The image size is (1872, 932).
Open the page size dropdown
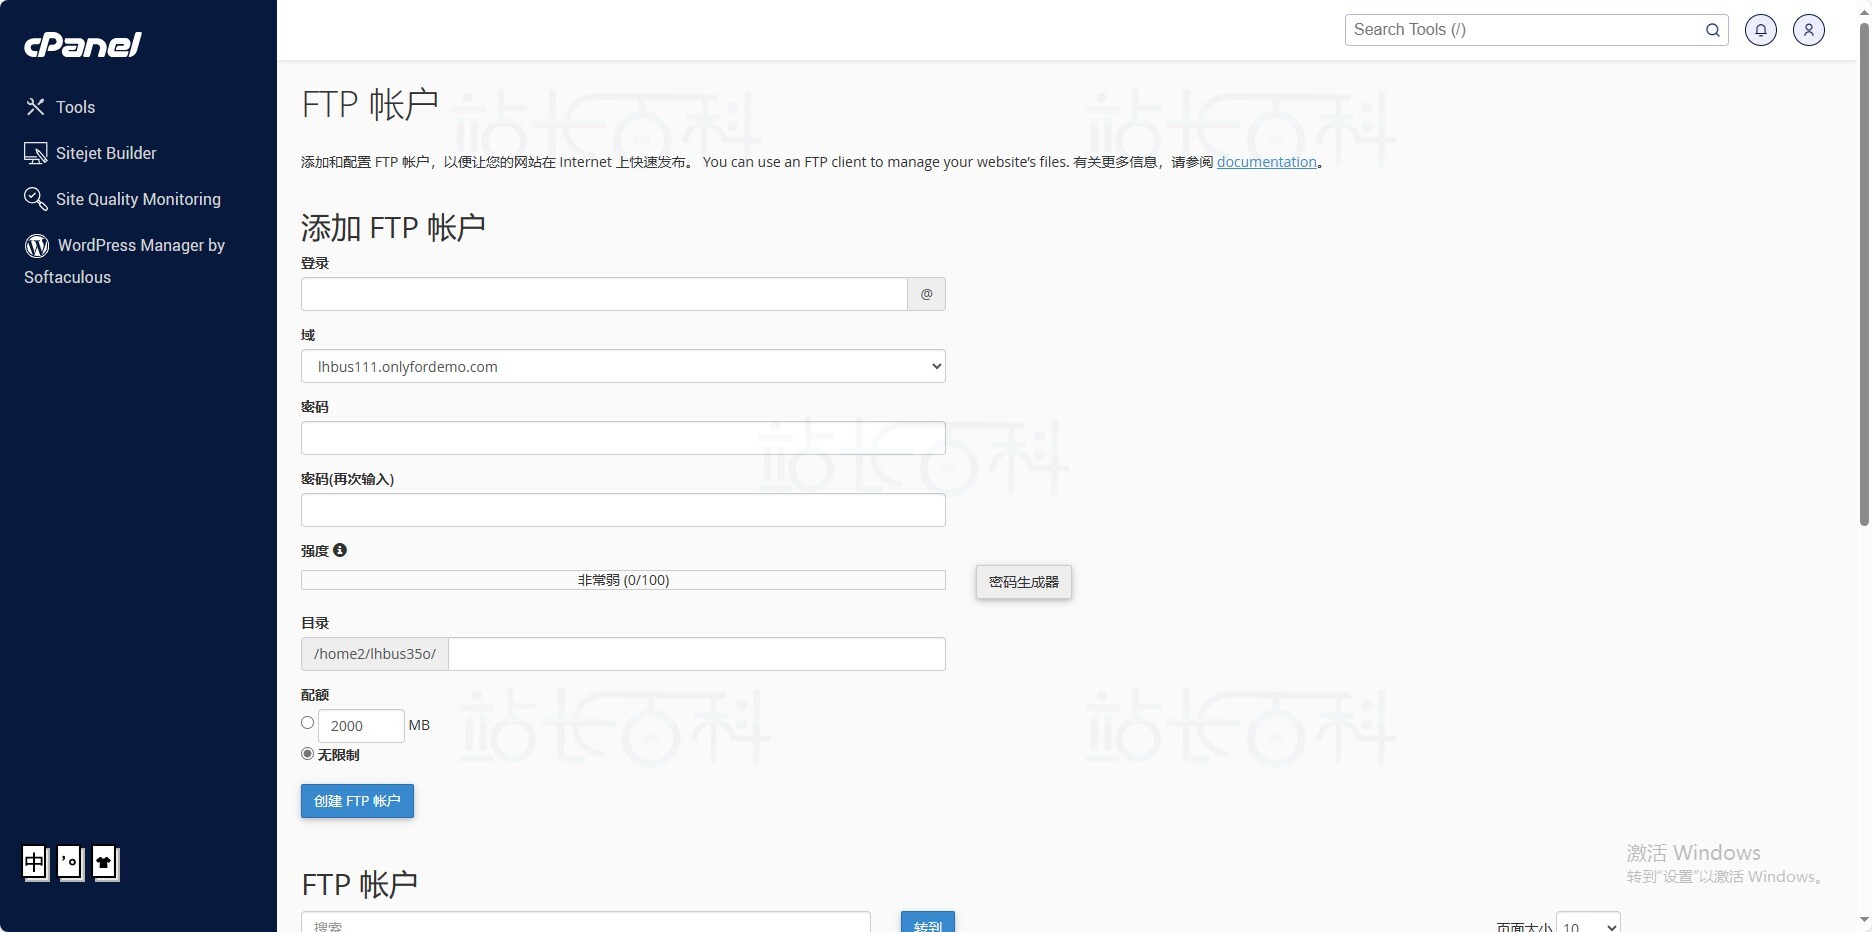point(1588,925)
